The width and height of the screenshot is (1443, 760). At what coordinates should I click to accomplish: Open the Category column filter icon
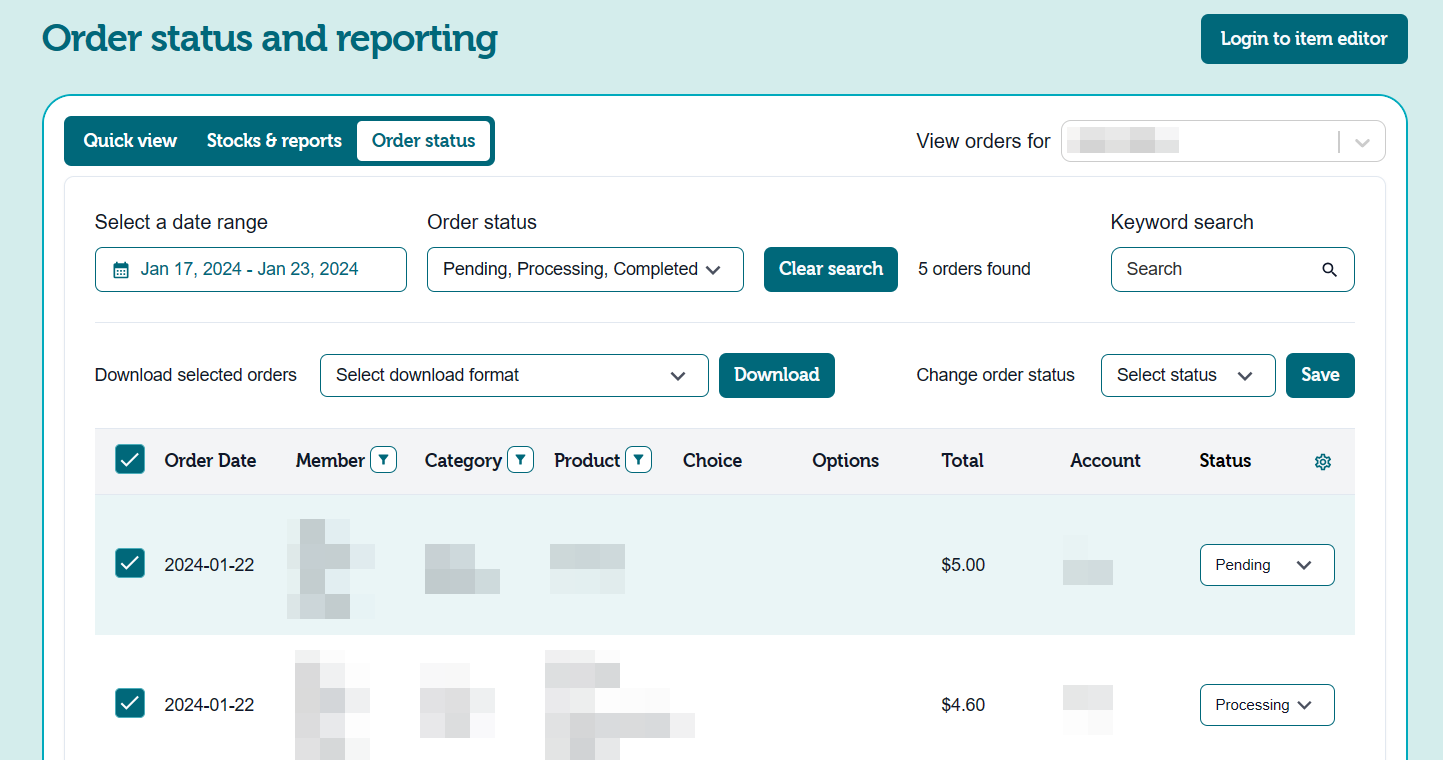click(520, 460)
